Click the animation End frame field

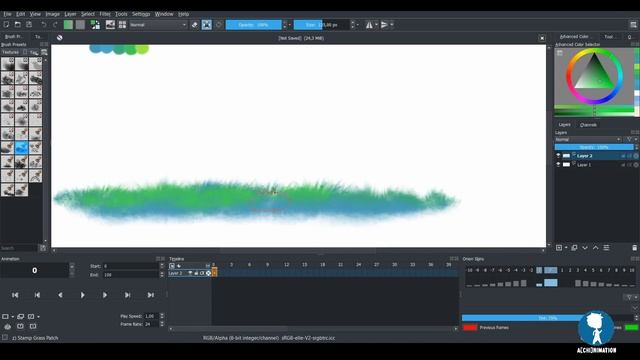(x=130, y=275)
